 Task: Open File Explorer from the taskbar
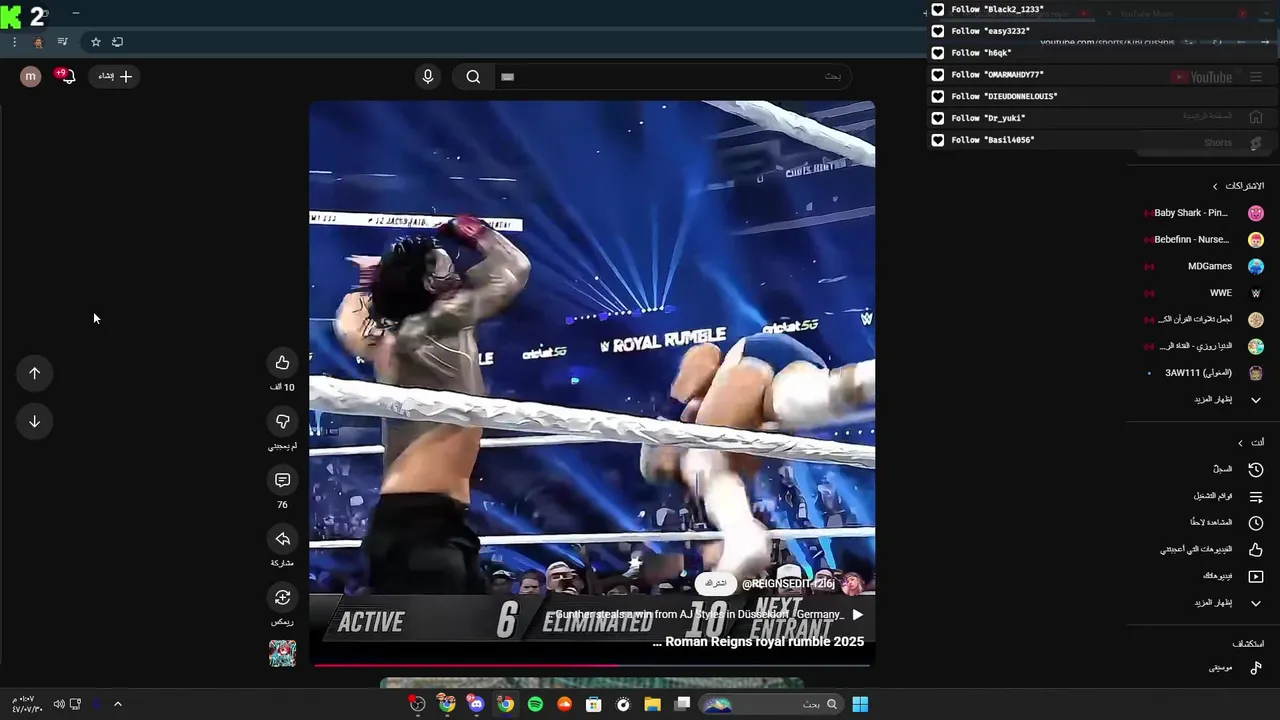(x=653, y=704)
